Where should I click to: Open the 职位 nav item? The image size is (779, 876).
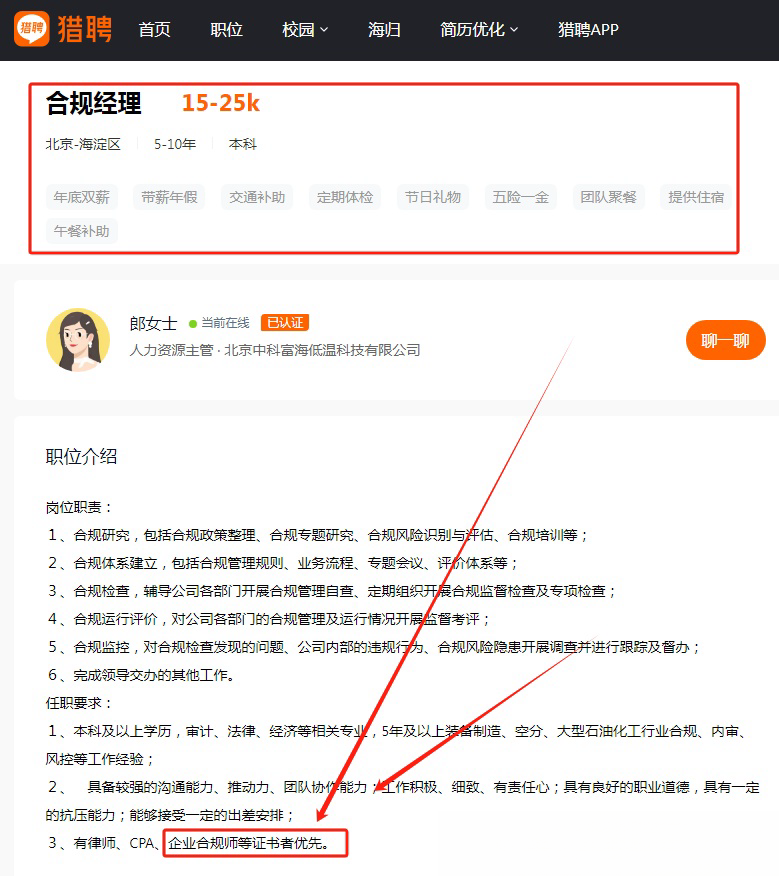(x=226, y=30)
